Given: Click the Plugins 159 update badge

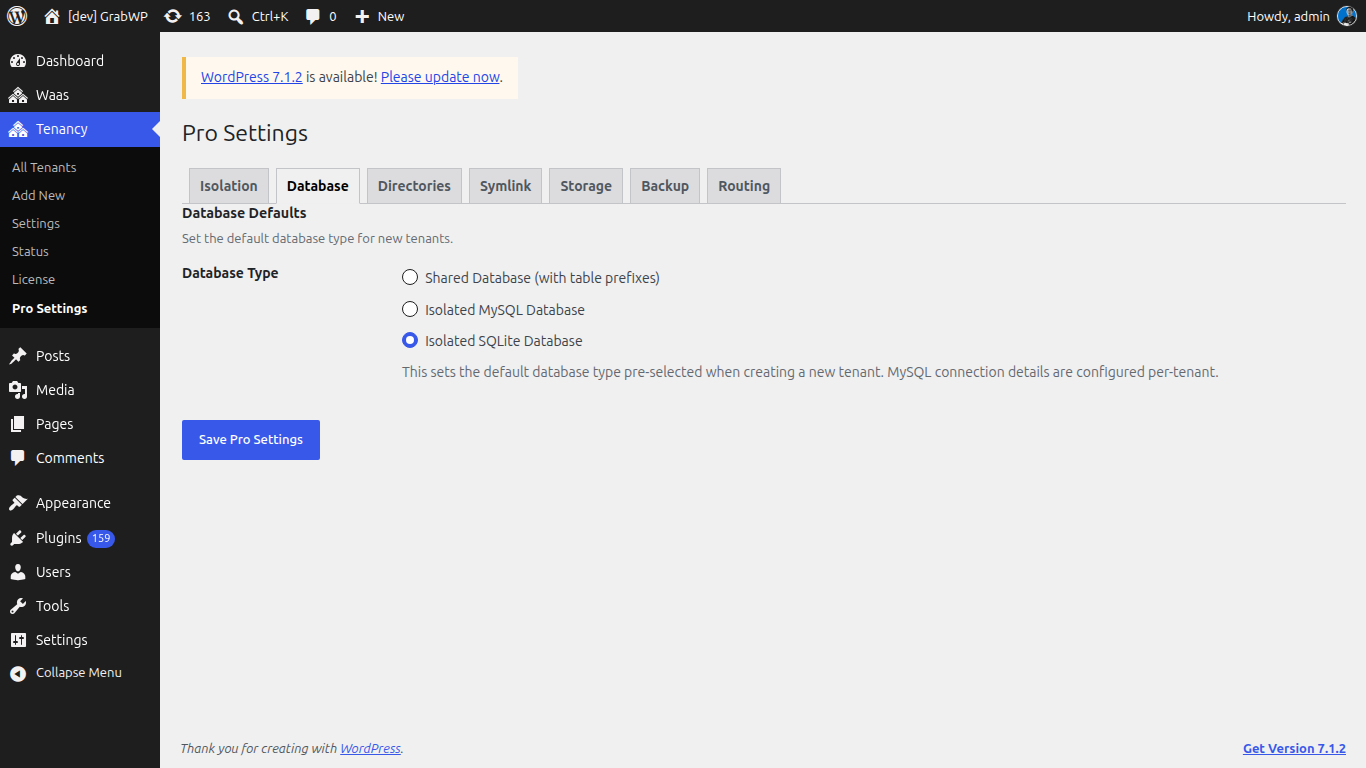Looking at the screenshot, I should click(101, 538).
